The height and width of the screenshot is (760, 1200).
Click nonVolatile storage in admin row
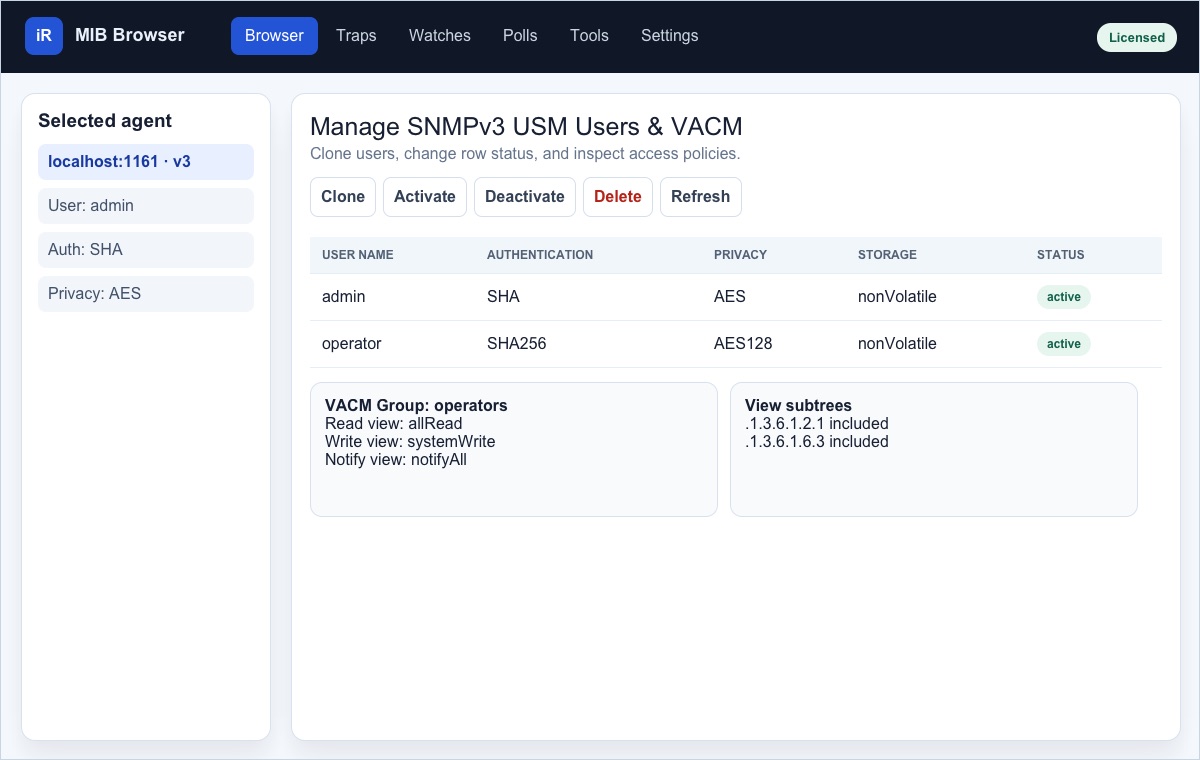coord(897,297)
